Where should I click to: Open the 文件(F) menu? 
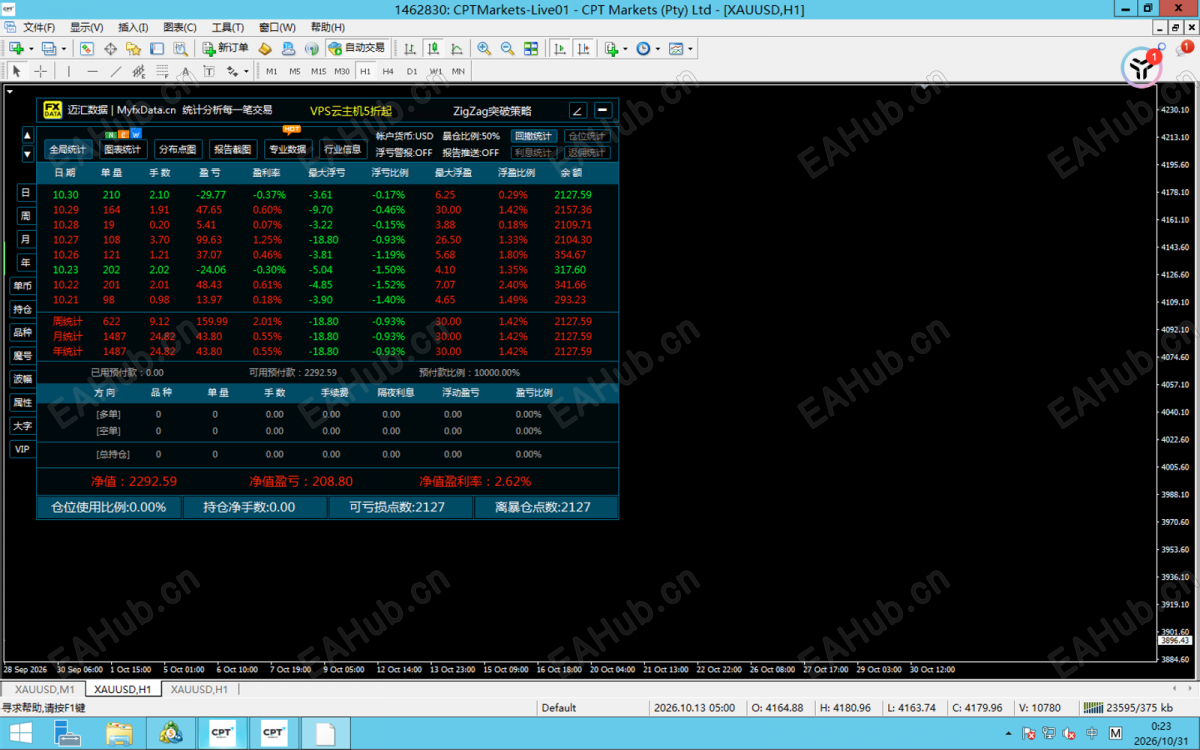(x=39, y=27)
